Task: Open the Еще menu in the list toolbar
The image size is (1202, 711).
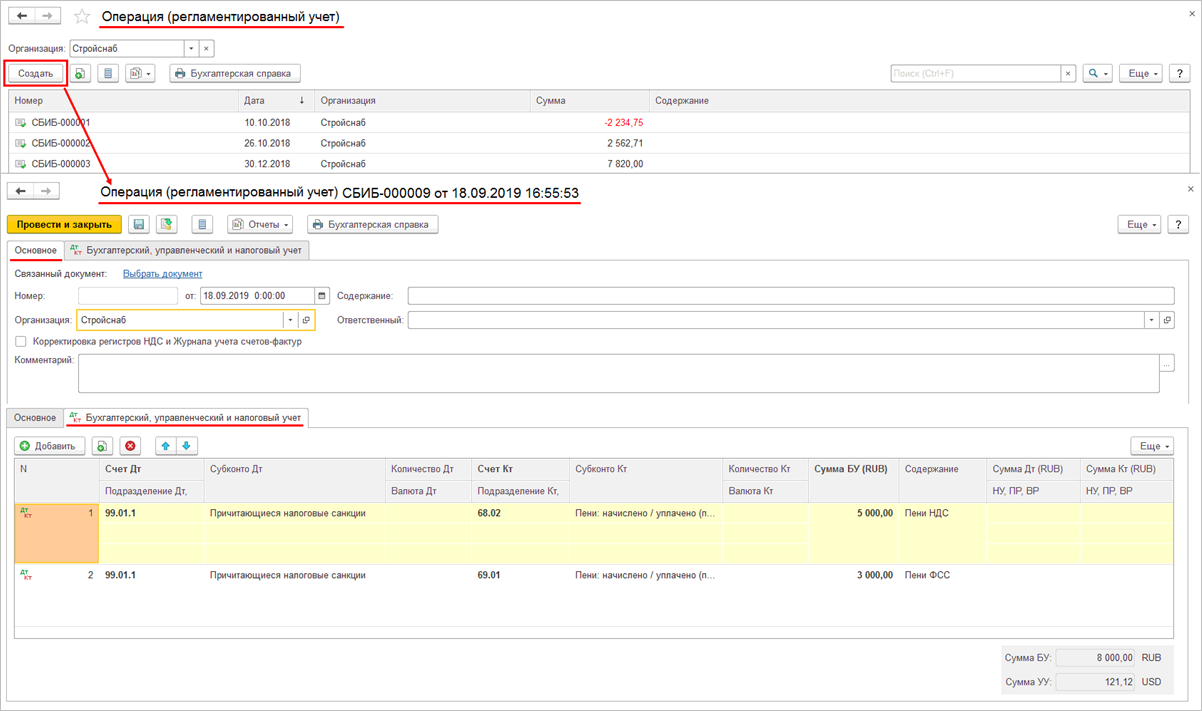Action: (1141, 73)
